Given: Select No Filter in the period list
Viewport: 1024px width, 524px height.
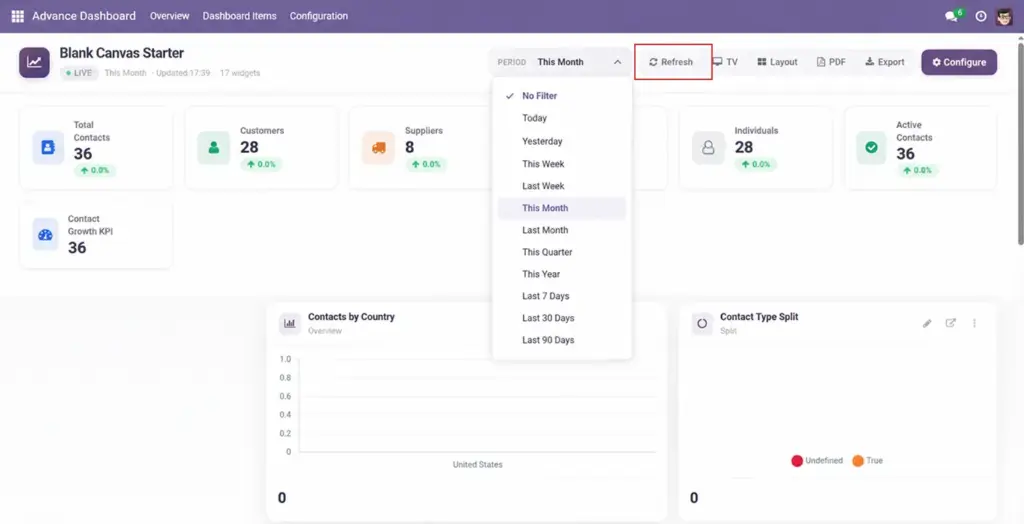Looking at the screenshot, I should click(x=562, y=96).
